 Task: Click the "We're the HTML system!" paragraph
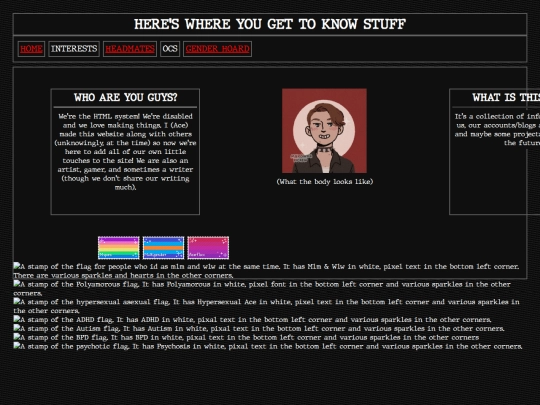(x=125, y=152)
